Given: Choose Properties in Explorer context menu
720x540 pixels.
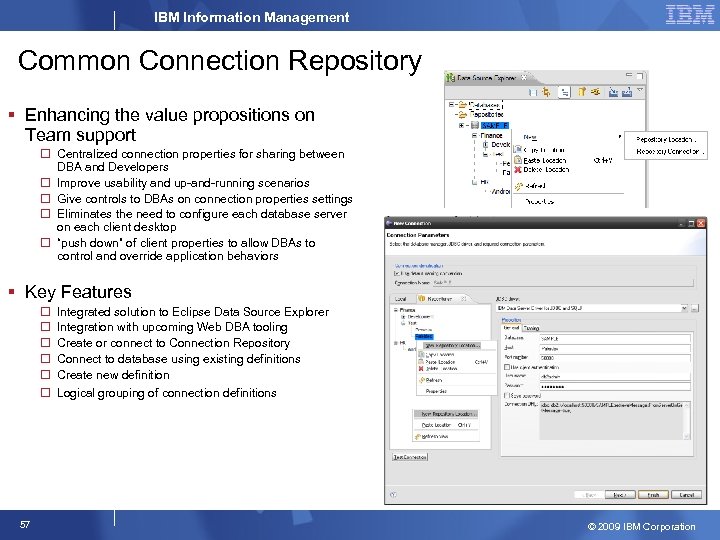Looking at the screenshot, I should click(540, 202).
